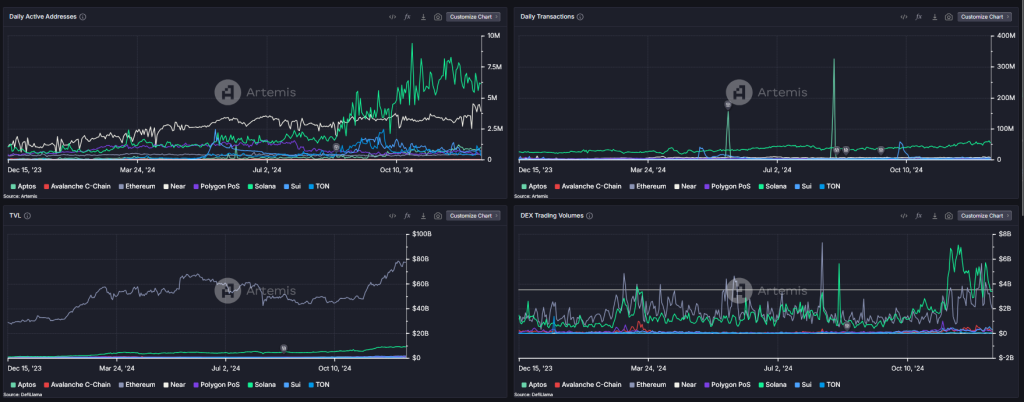Toggle Solana series in Daily Transactions legend
The width and height of the screenshot is (1024, 402).
(772, 186)
